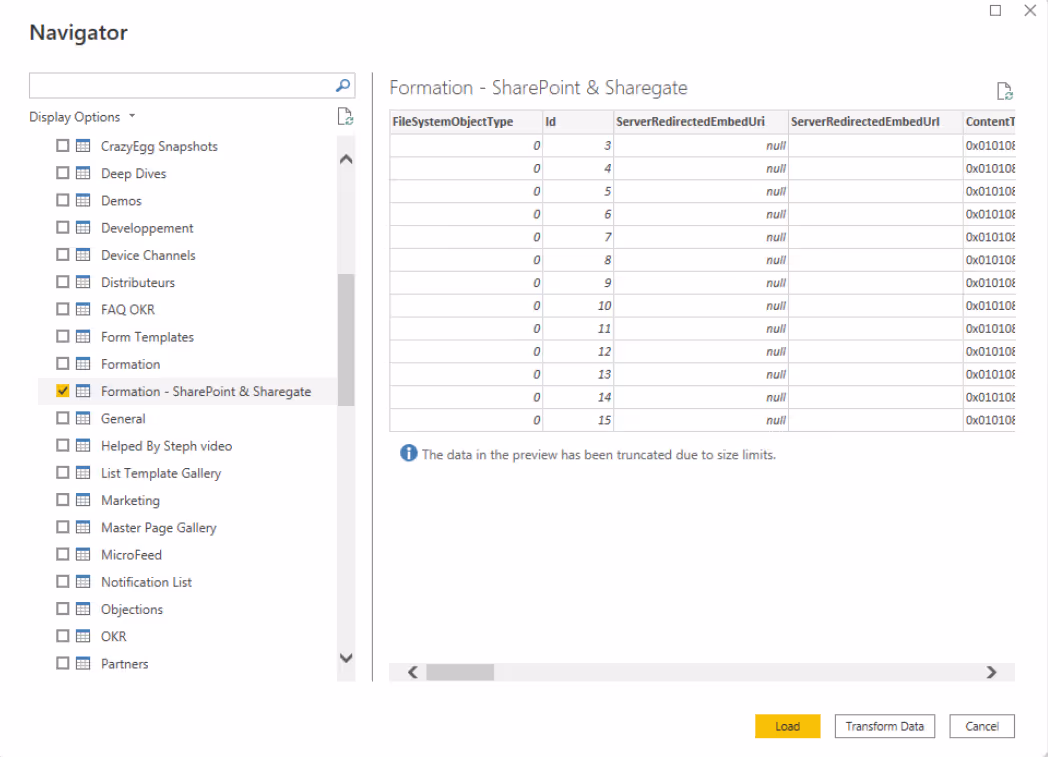Enable the Developpement checkbox
Image resolution: width=1048 pixels, height=757 pixels.
coord(63,228)
